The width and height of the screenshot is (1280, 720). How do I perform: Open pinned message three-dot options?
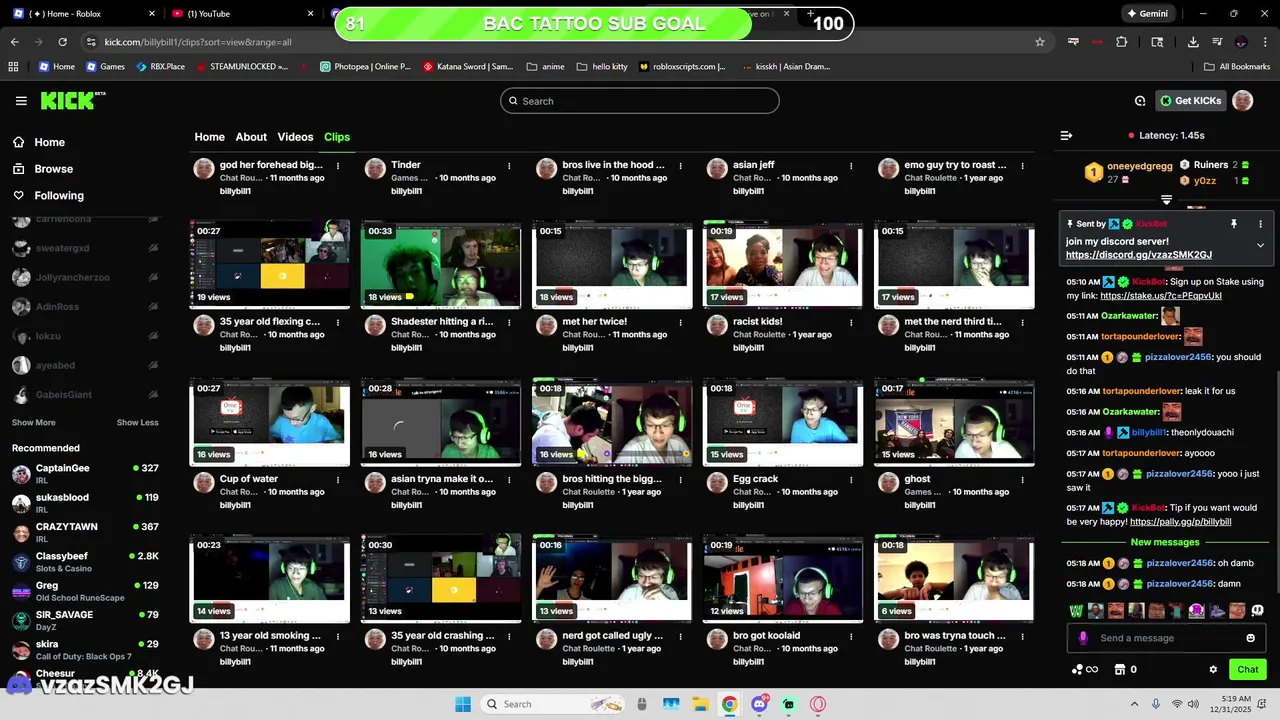coord(1260,224)
